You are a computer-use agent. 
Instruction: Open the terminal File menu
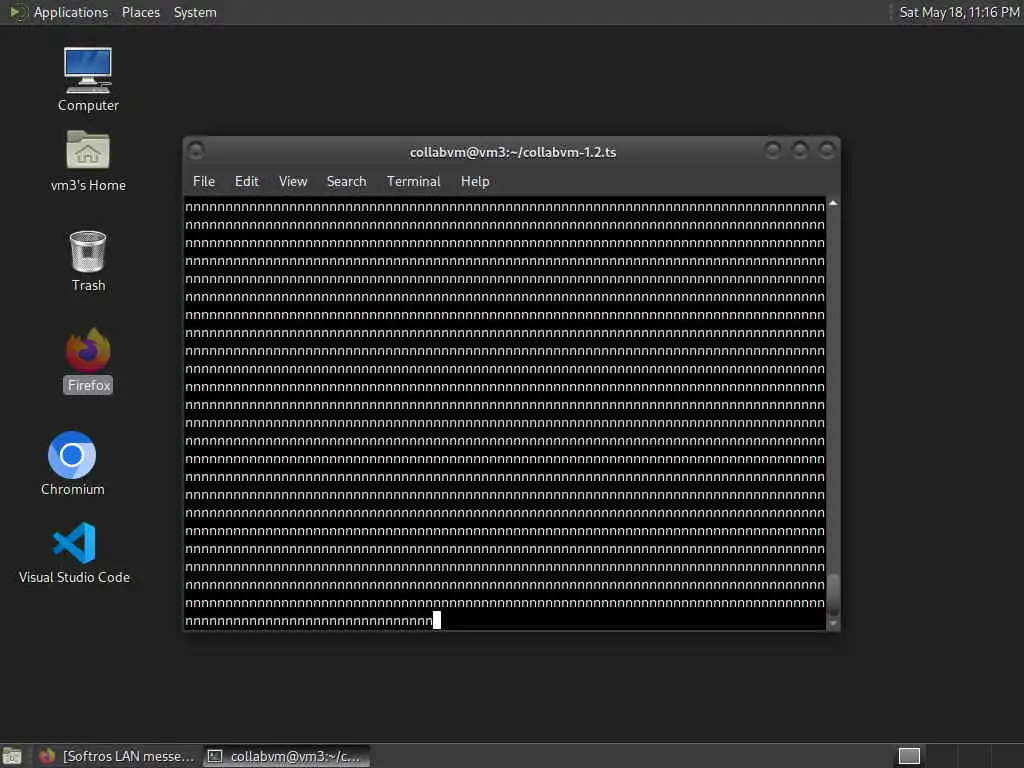coord(204,182)
